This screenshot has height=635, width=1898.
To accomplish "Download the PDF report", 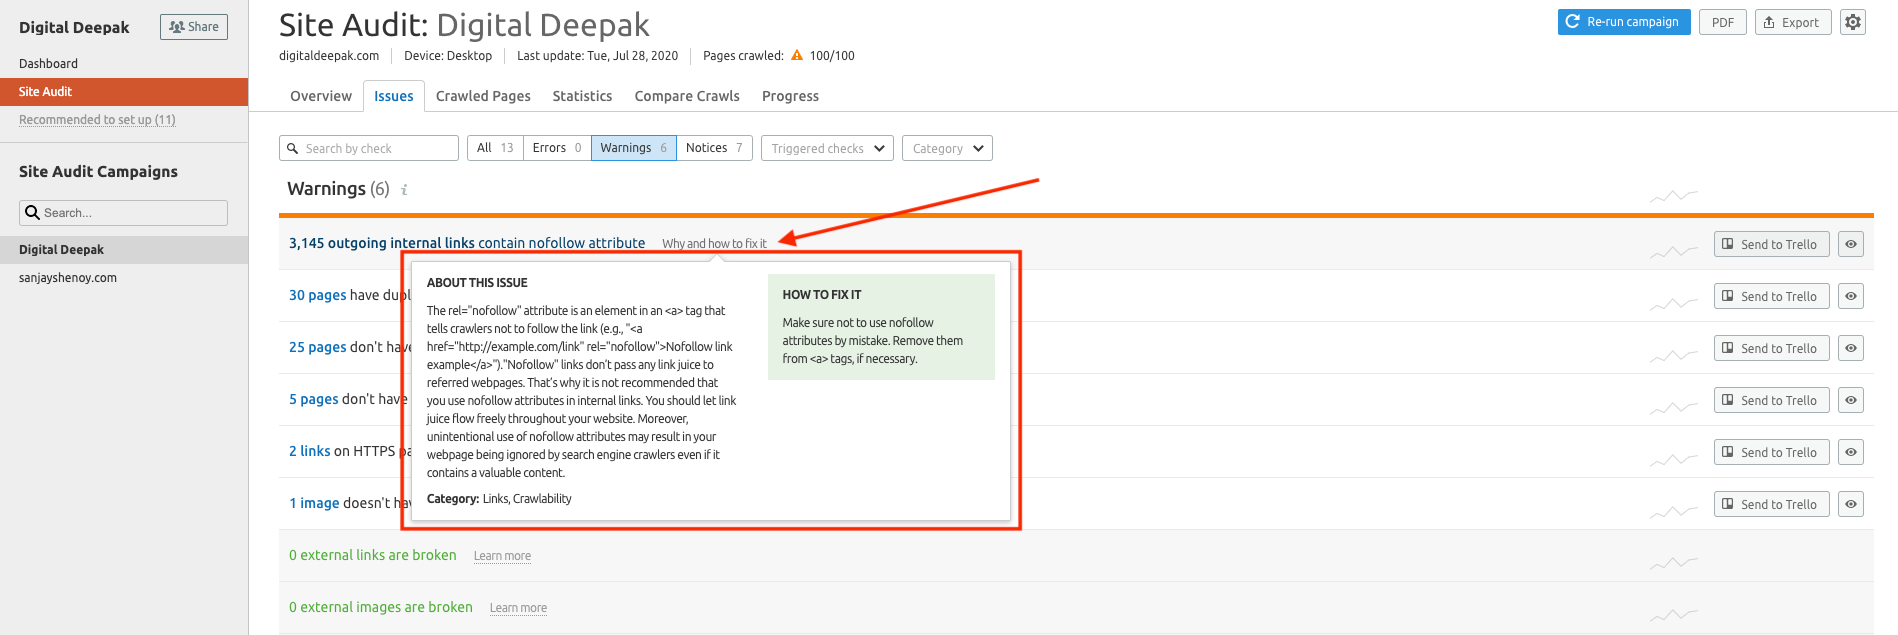I will coord(1723,22).
